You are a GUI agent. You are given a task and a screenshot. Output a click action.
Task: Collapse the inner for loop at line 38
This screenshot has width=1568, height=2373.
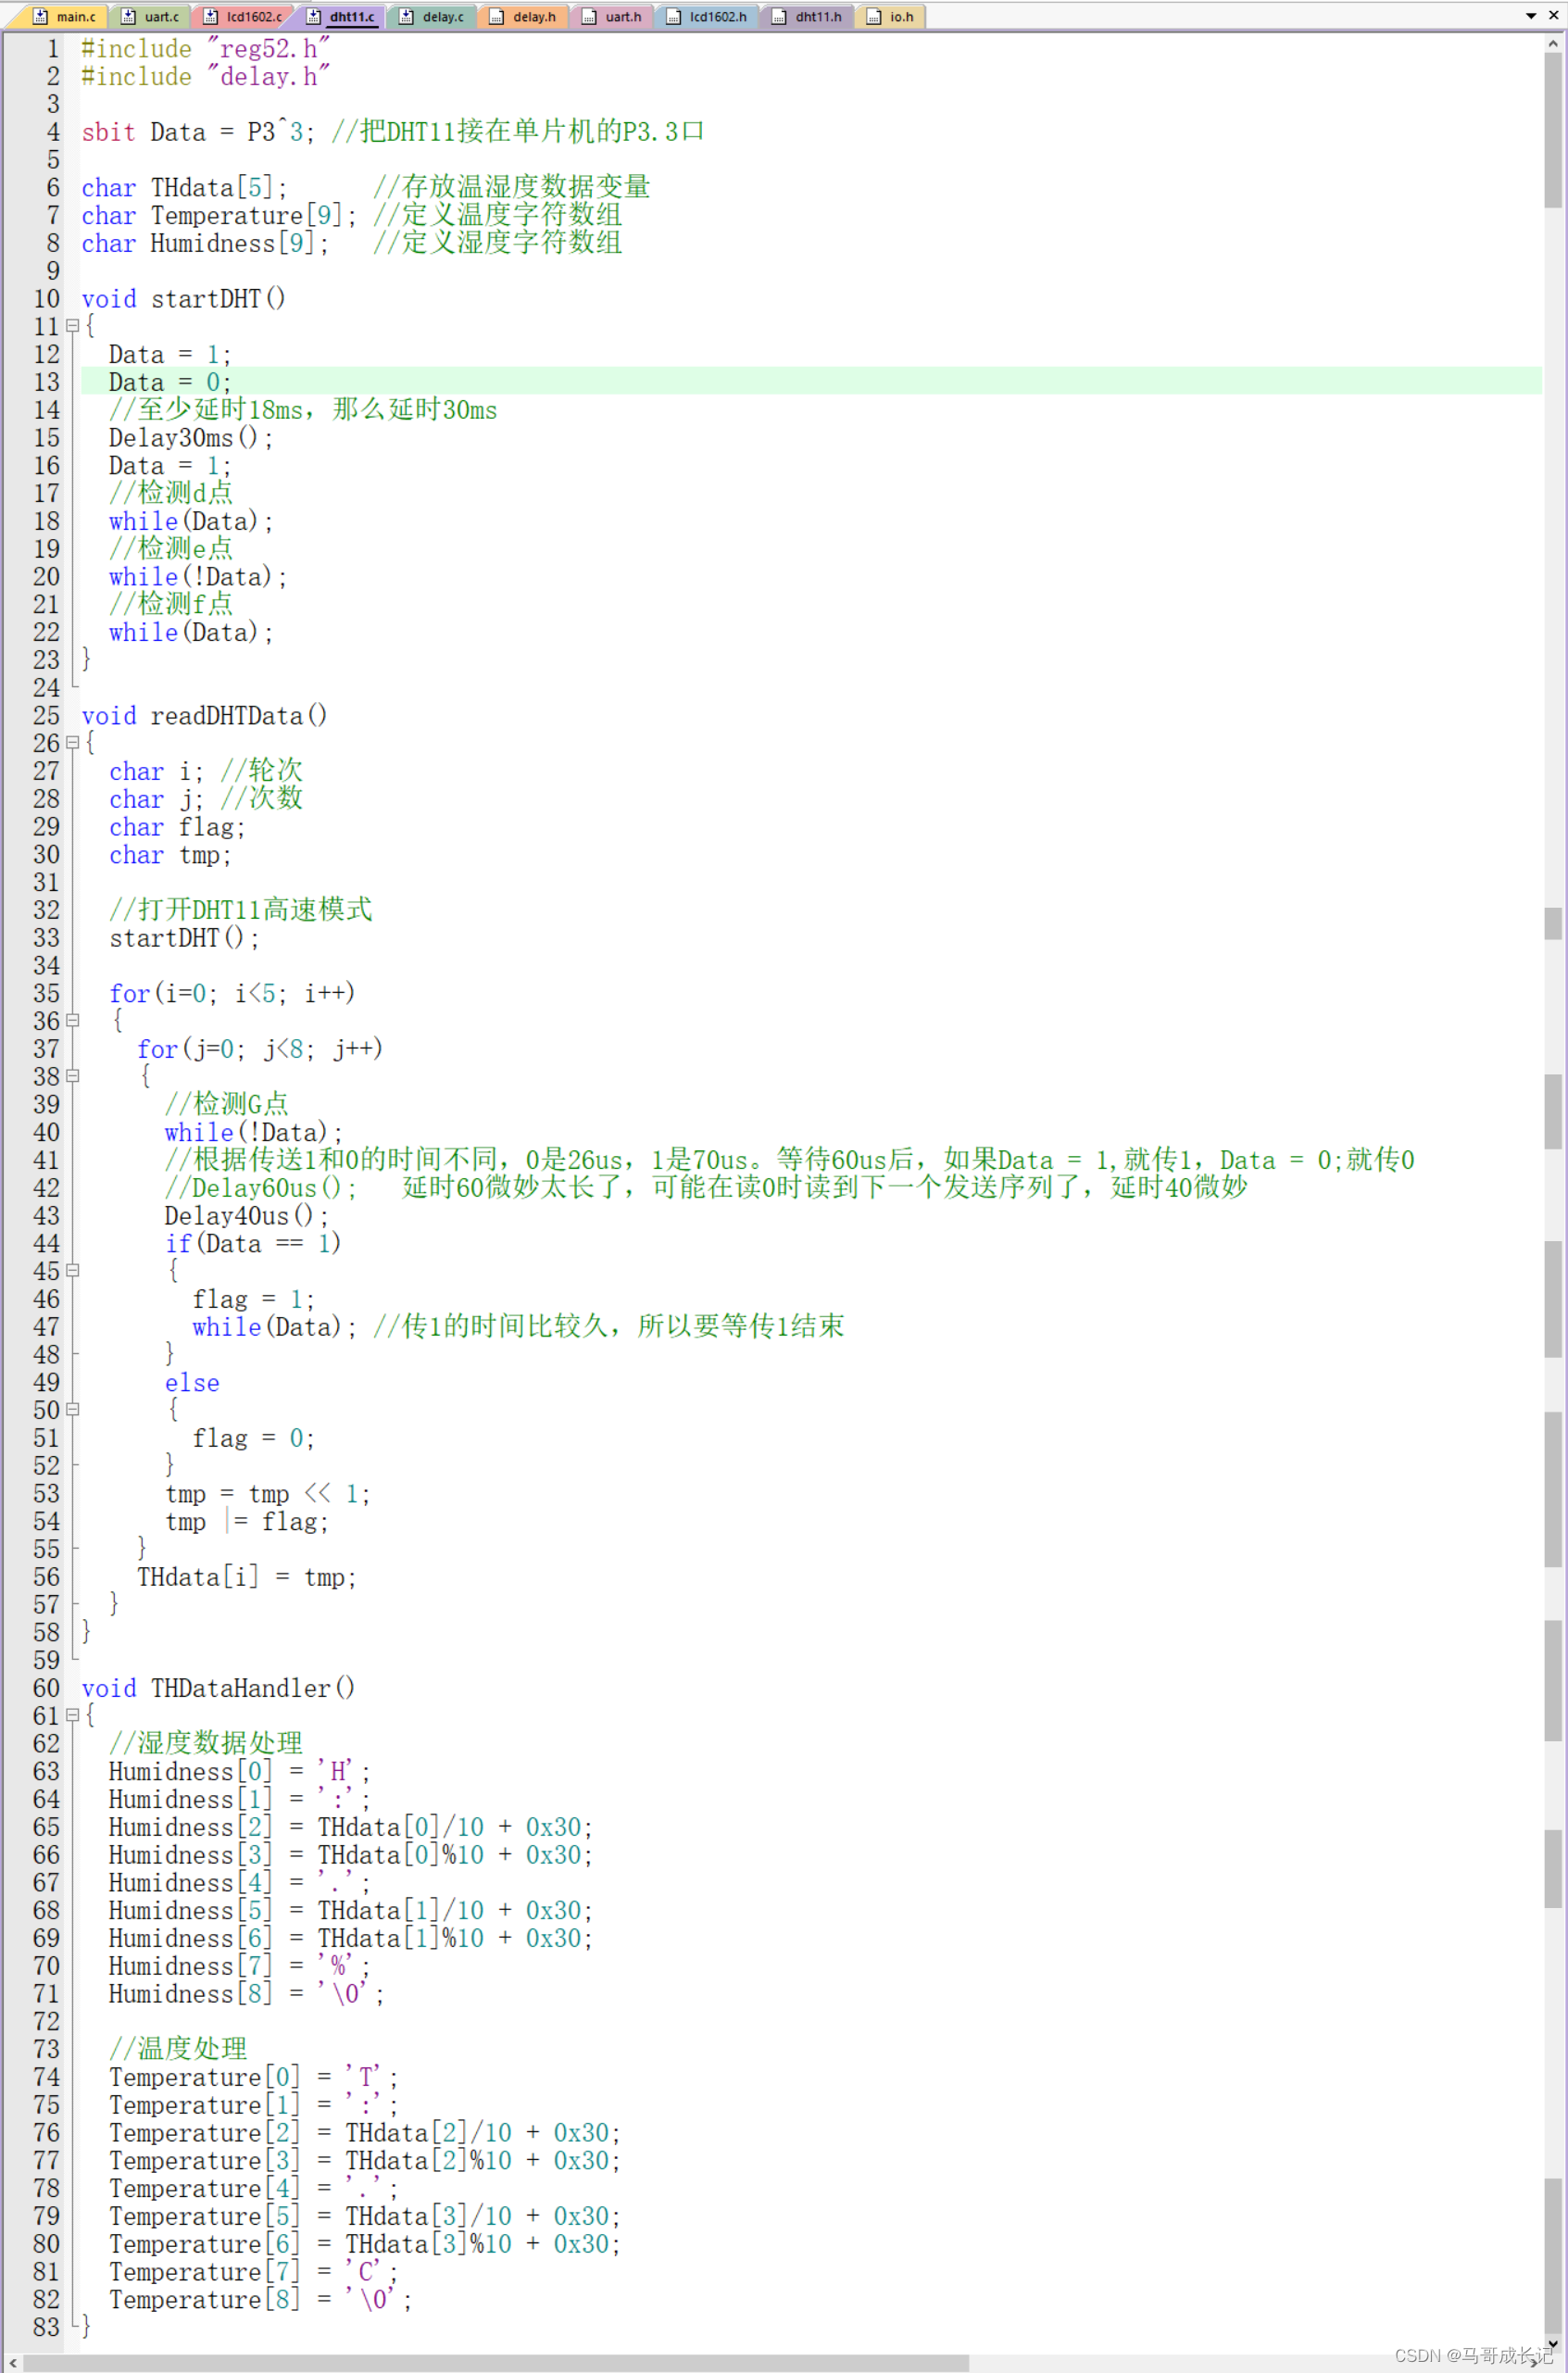click(72, 1076)
